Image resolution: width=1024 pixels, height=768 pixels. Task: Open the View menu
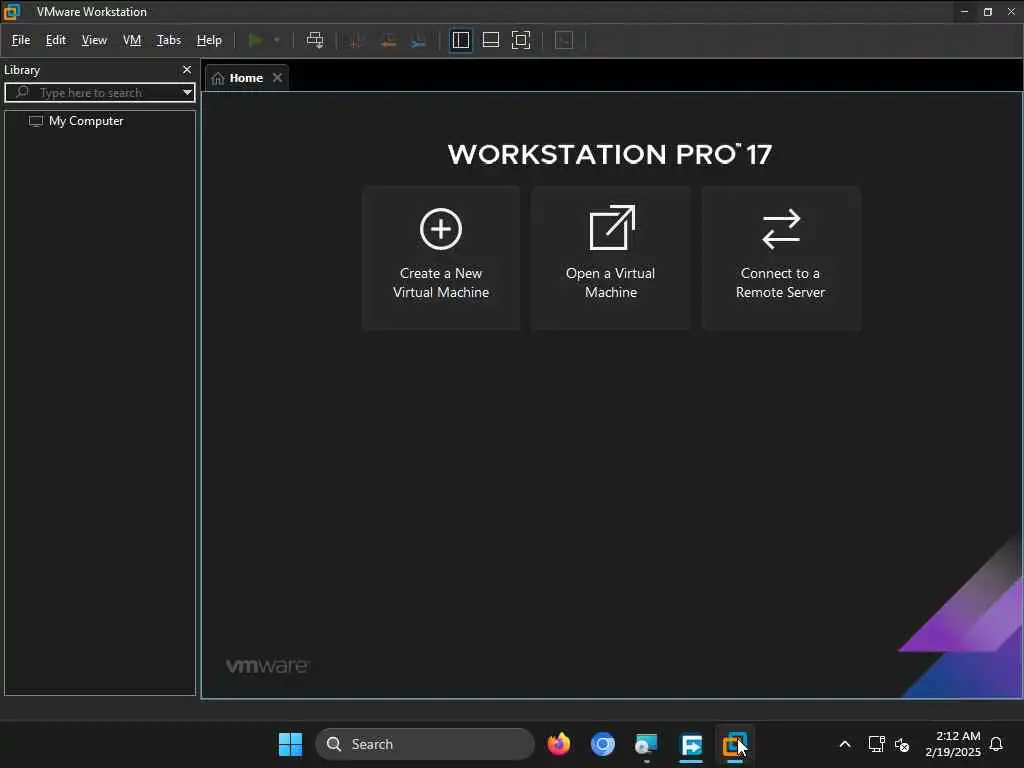pyautogui.click(x=94, y=40)
